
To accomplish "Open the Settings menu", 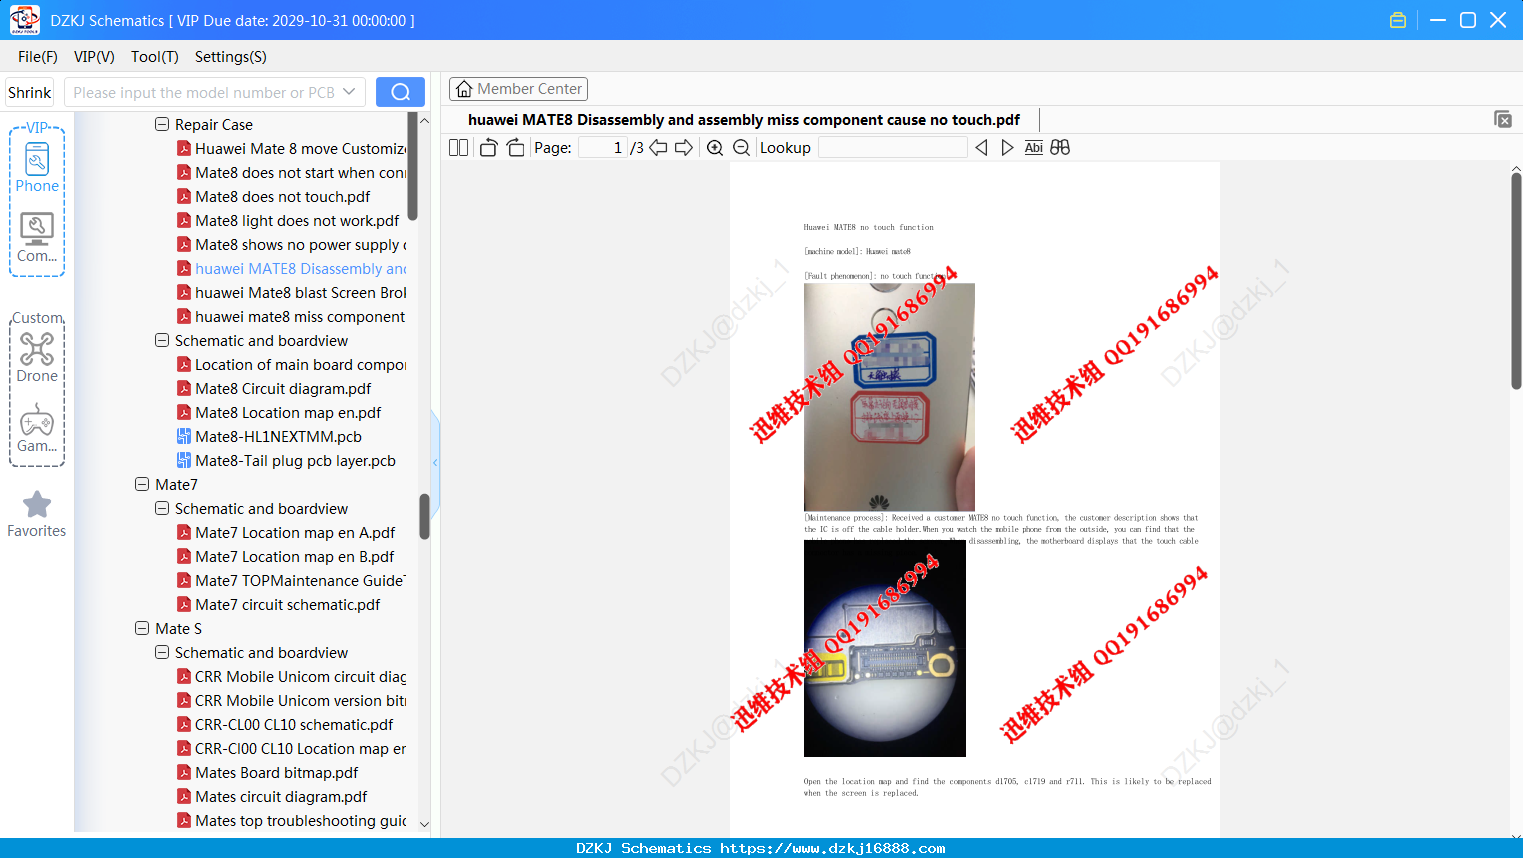I will (x=231, y=57).
